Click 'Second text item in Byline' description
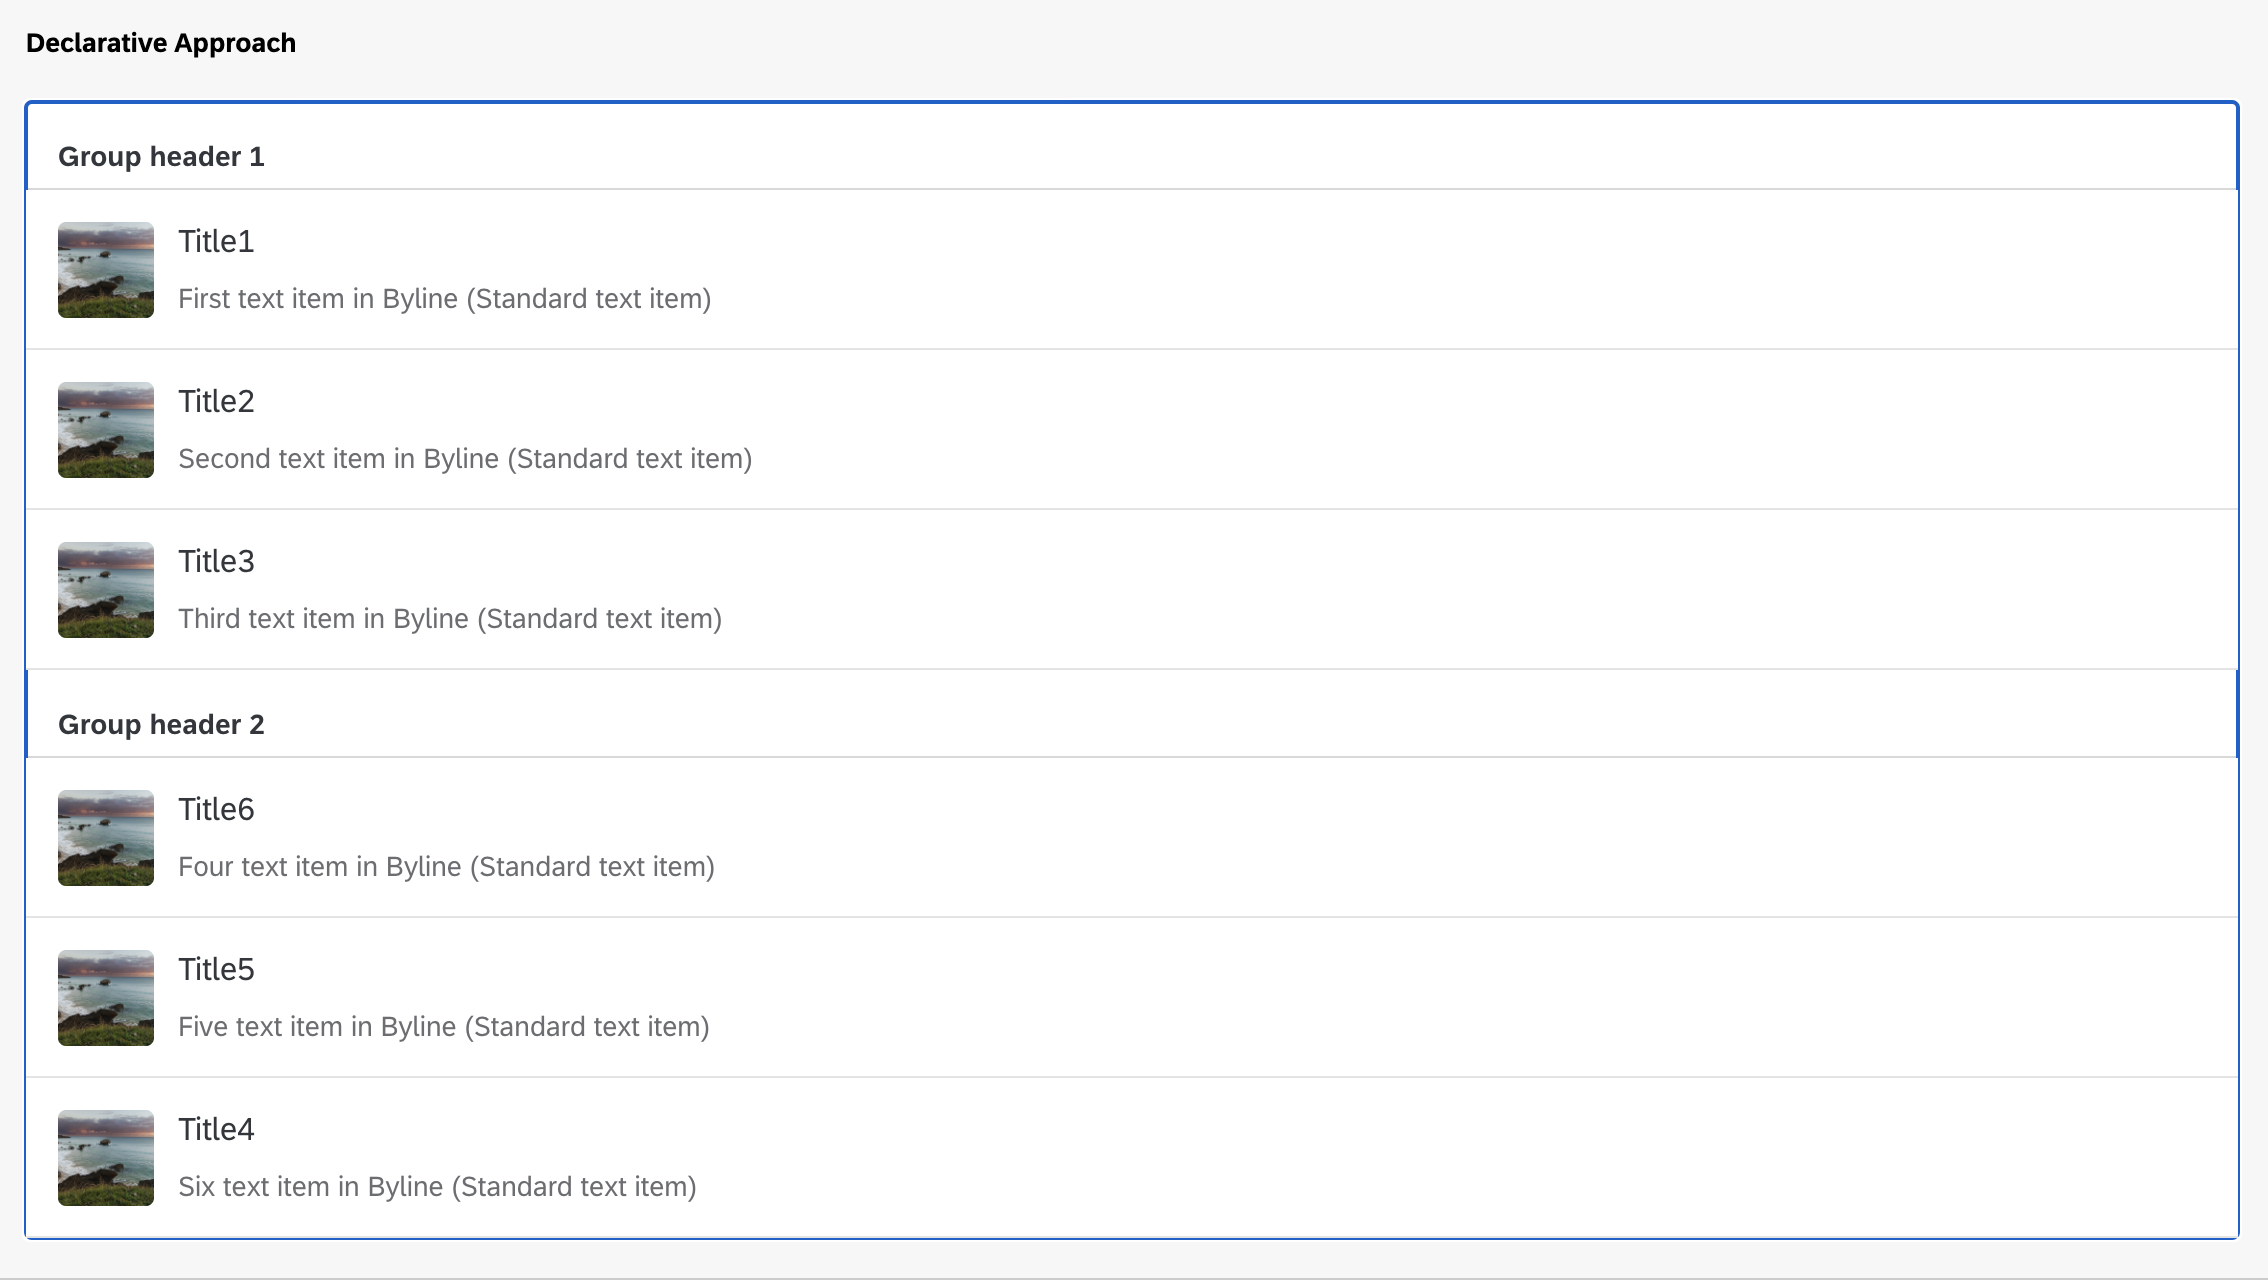 [465, 459]
